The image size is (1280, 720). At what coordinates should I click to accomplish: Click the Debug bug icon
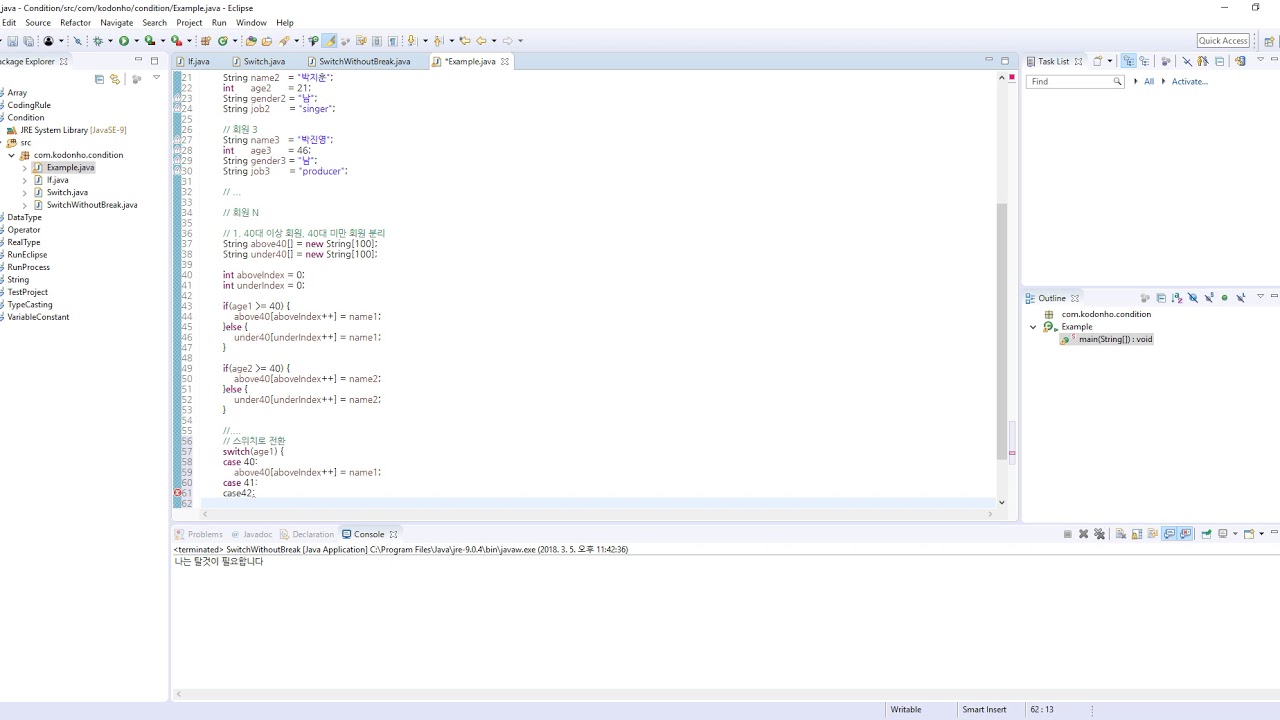point(98,41)
